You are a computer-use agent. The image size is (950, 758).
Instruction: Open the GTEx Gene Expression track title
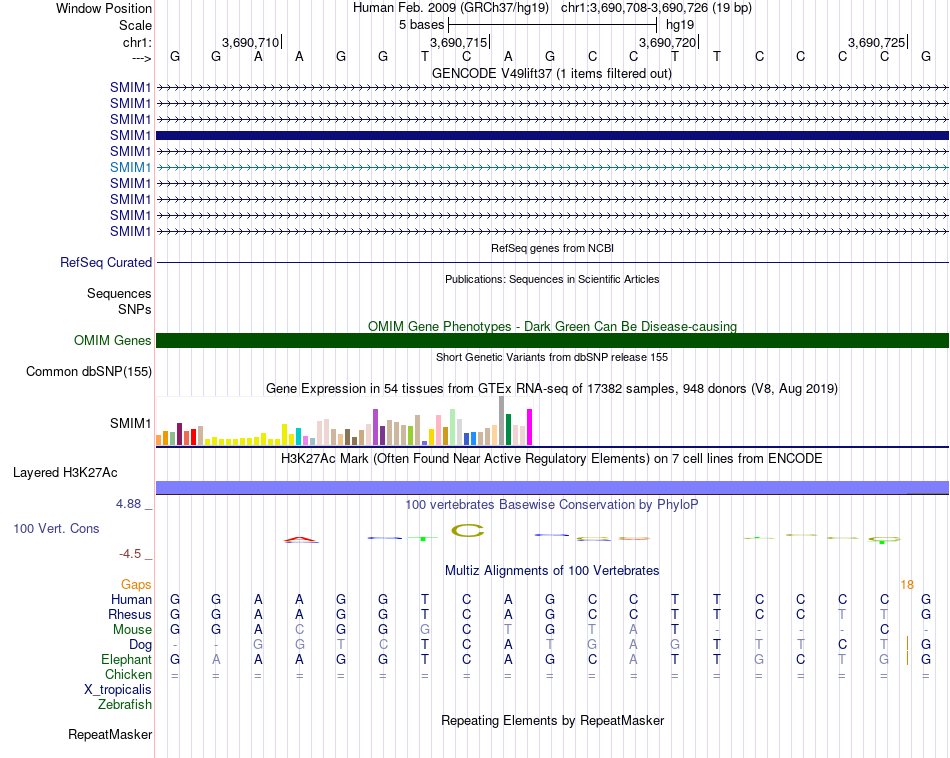[x=552, y=388]
